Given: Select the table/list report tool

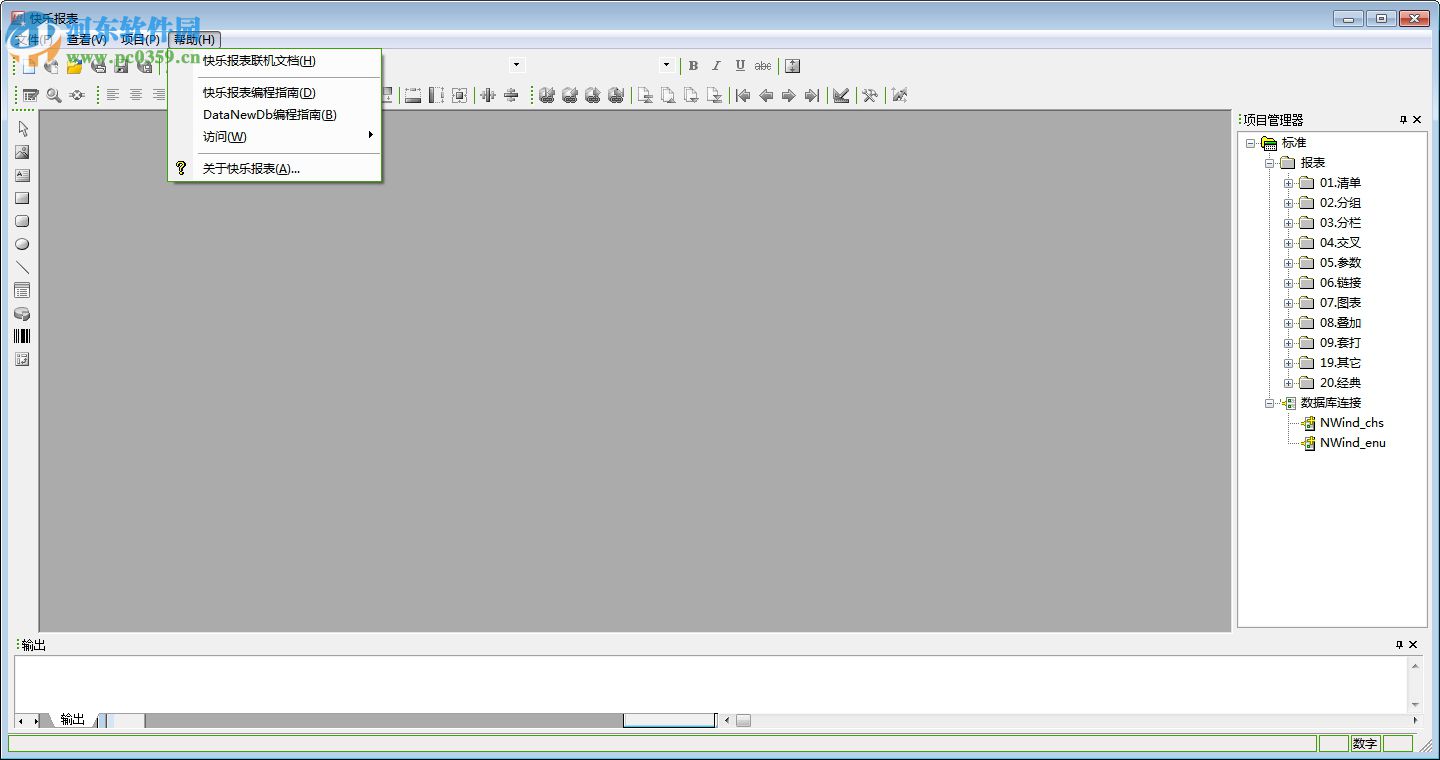Looking at the screenshot, I should pyautogui.click(x=22, y=291).
